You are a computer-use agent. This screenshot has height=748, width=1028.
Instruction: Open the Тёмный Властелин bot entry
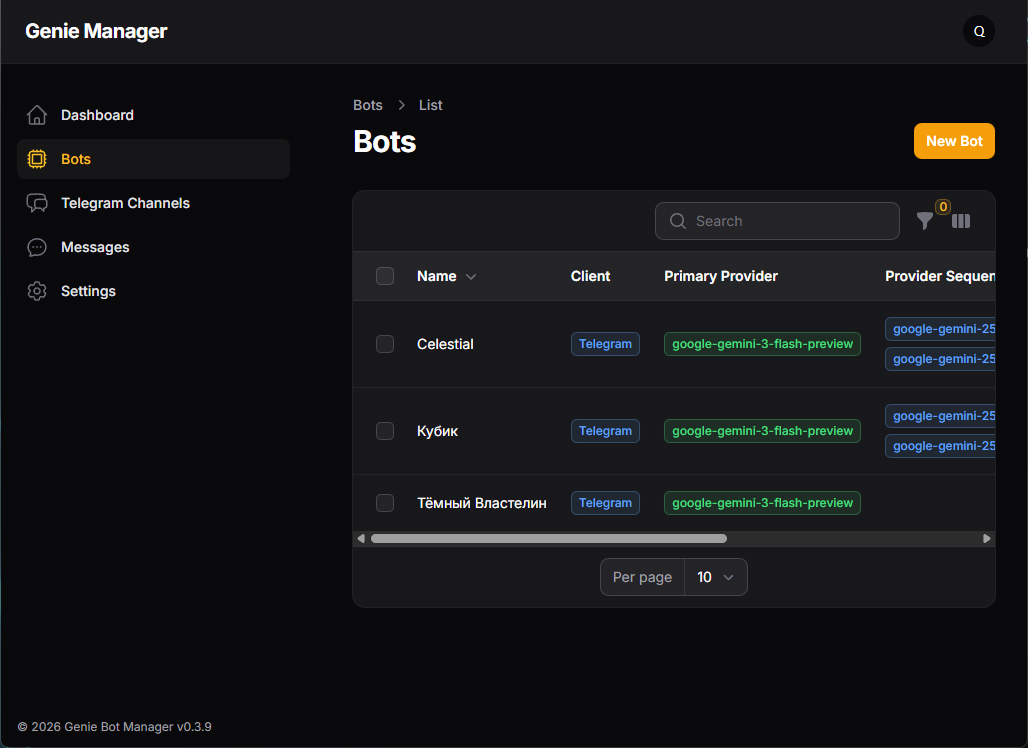click(x=481, y=503)
